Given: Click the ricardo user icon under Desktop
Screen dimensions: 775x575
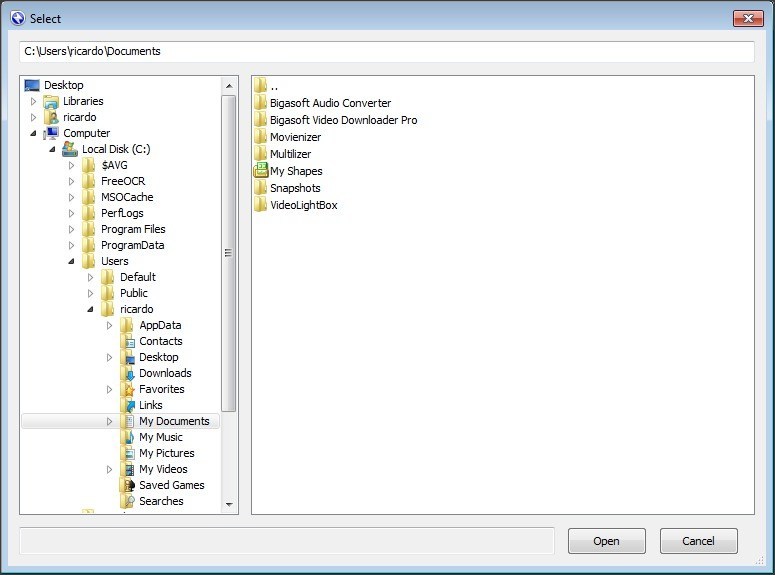Looking at the screenshot, I should coord(51,118).
